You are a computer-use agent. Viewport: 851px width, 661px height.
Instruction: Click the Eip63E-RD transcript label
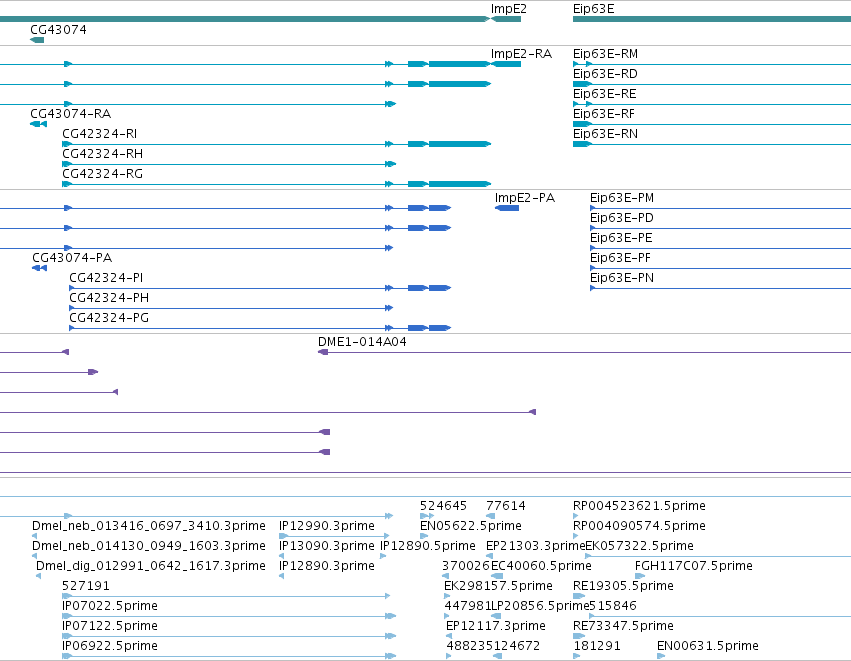pos(605,74)
